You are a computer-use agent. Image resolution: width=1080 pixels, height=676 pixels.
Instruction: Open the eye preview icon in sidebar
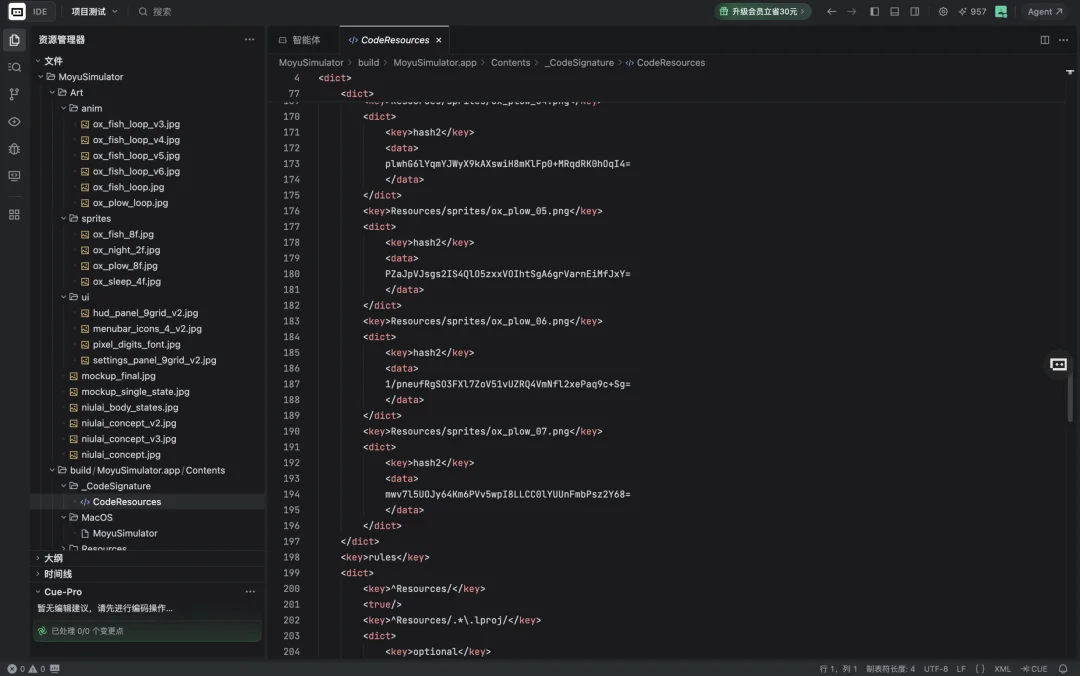tap(14, 122)
